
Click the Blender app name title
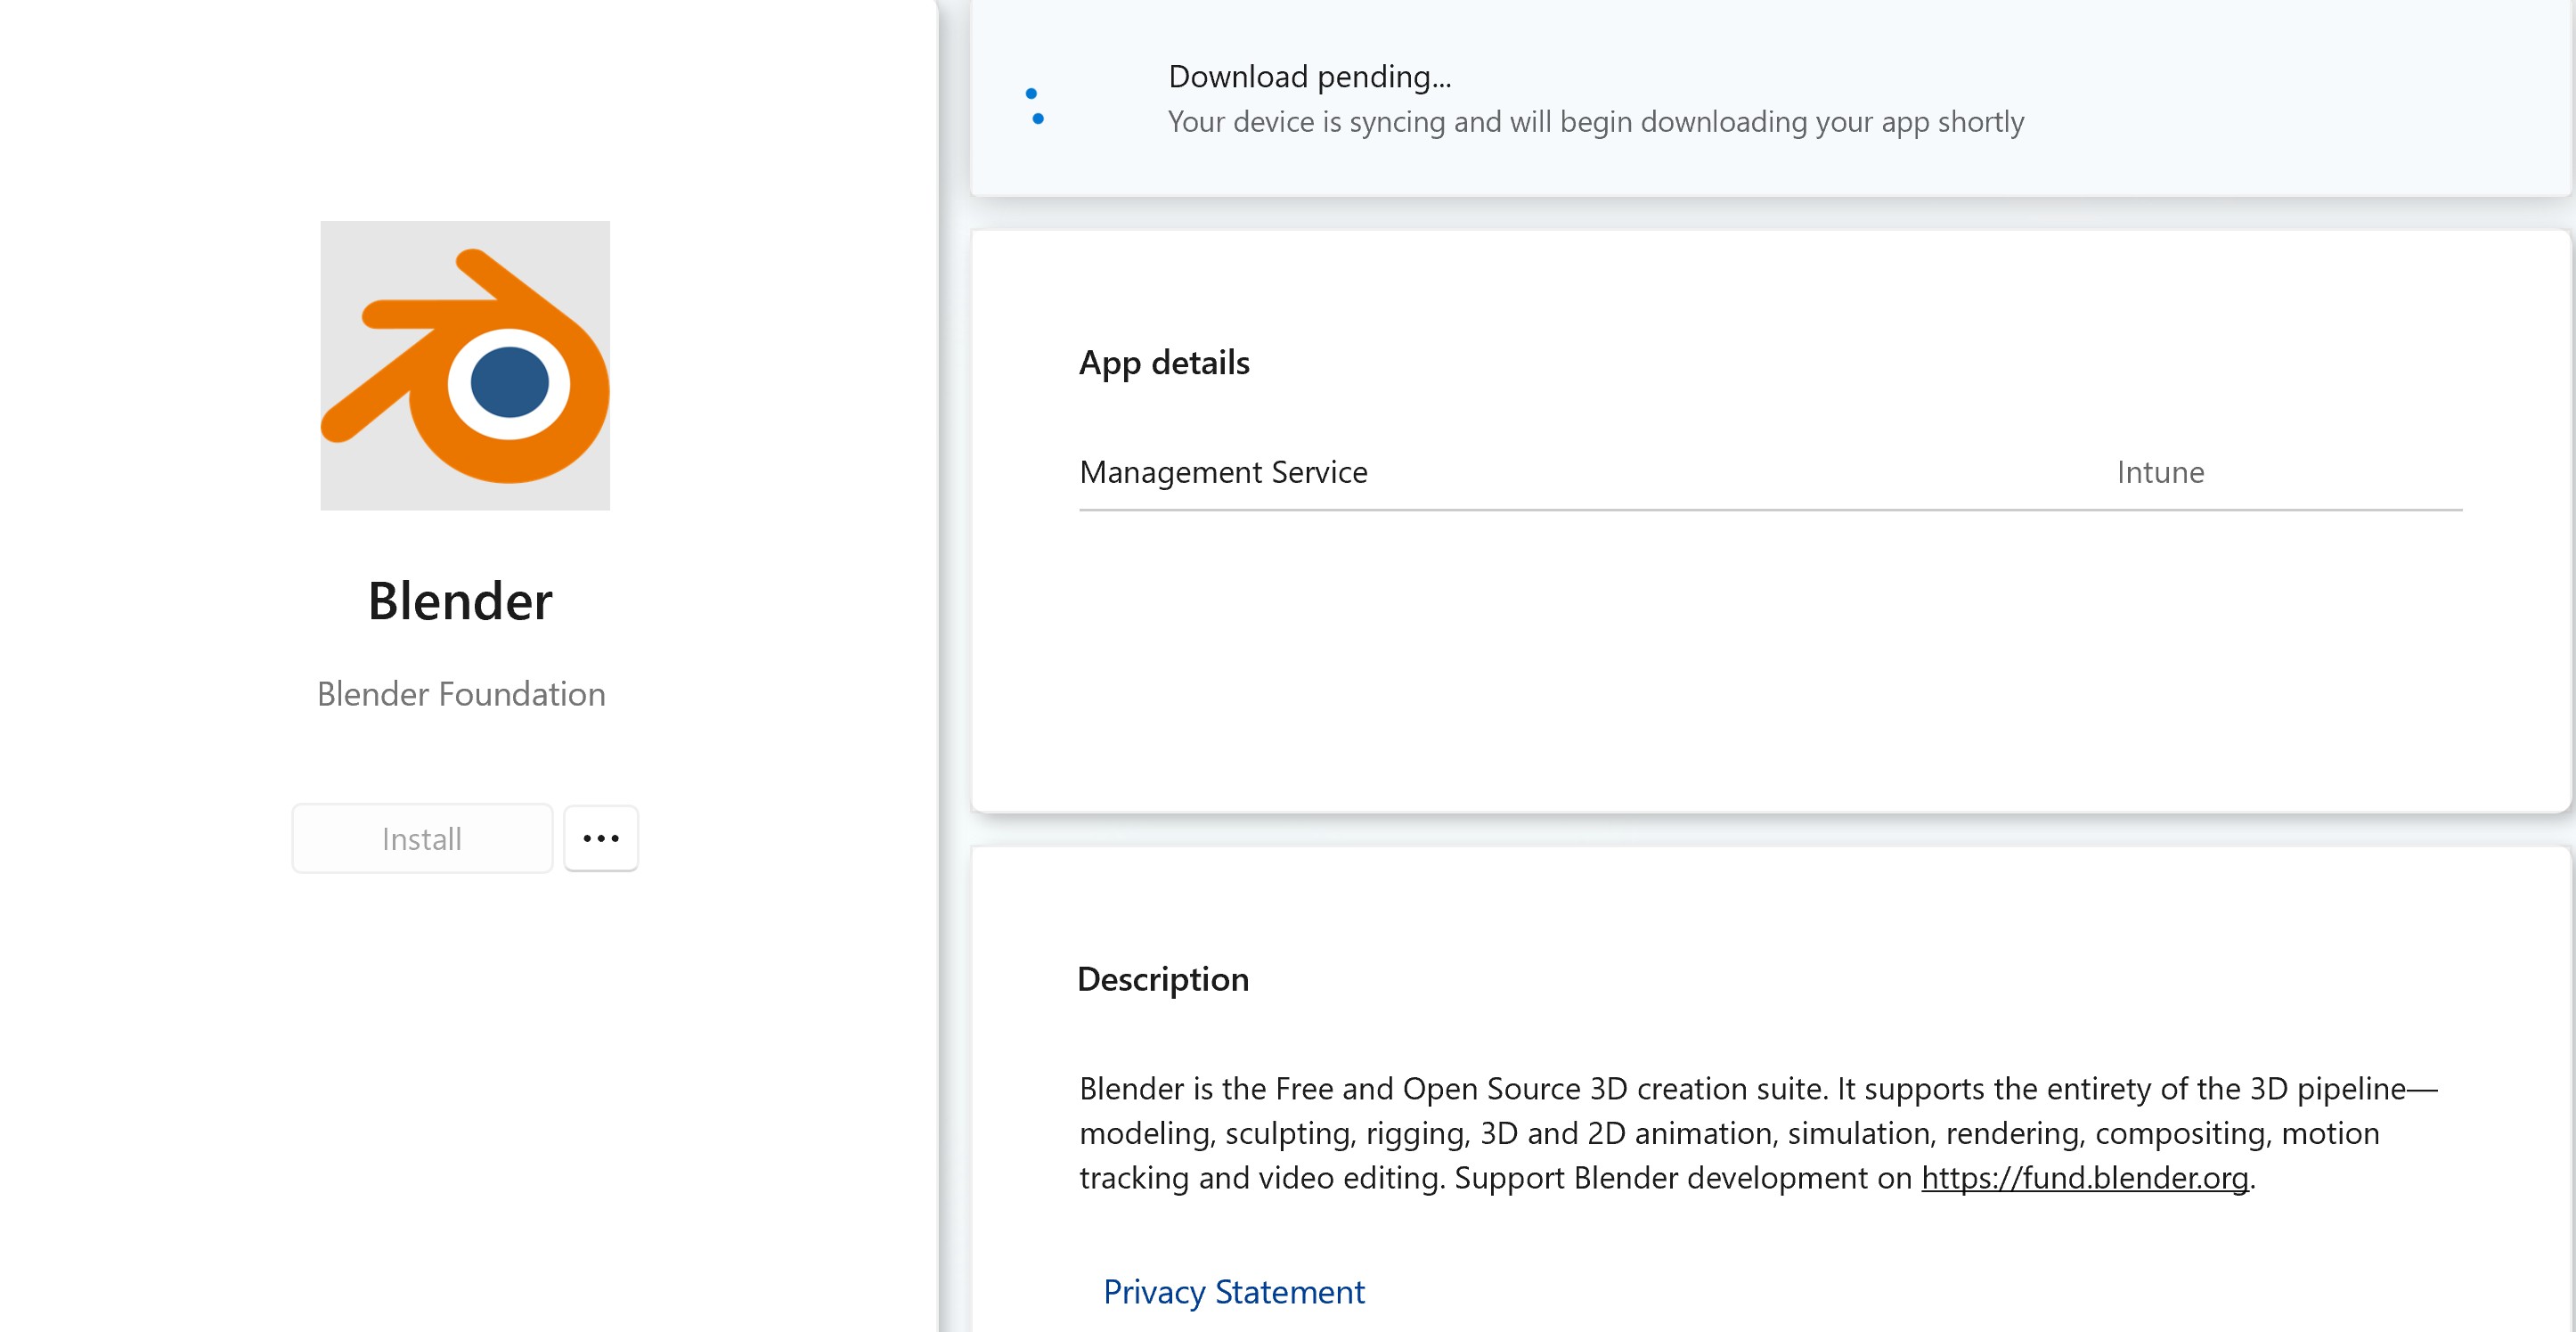click(459, 601)
